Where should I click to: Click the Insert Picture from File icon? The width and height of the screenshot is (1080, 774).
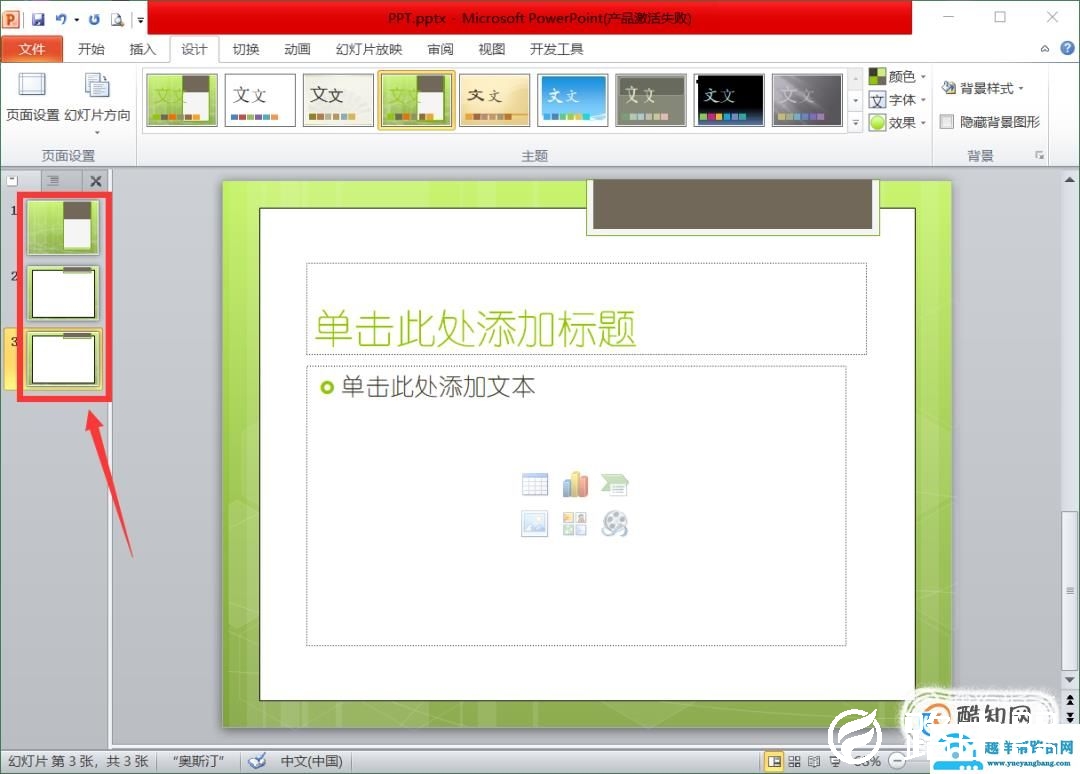coord(535,523)
